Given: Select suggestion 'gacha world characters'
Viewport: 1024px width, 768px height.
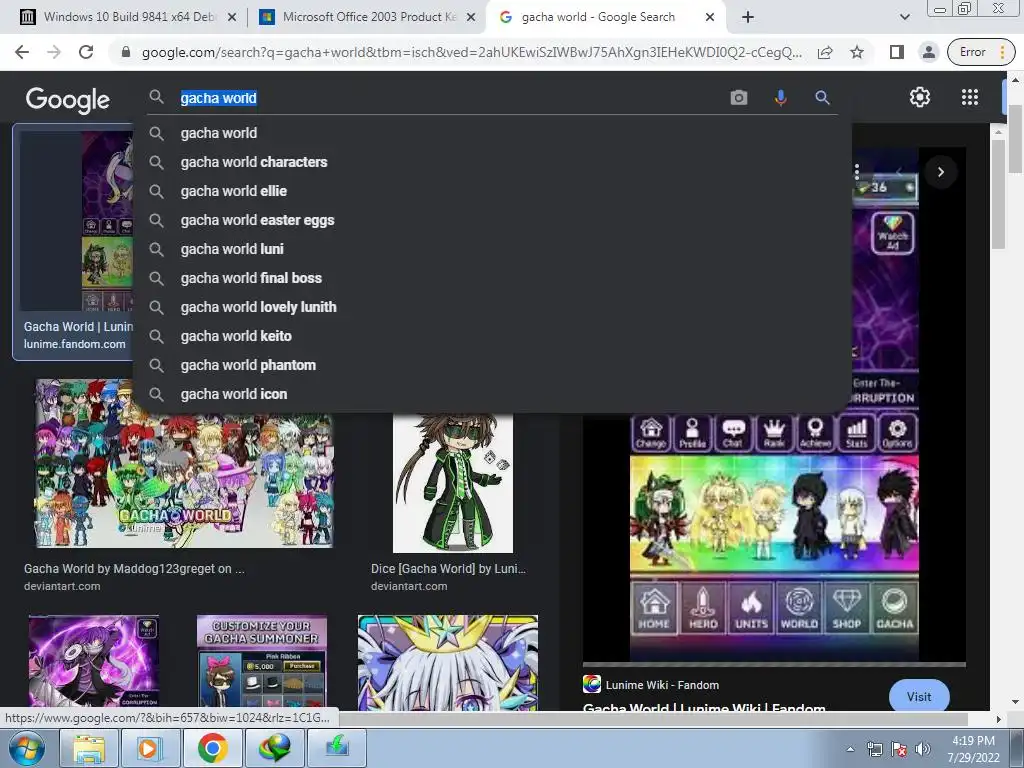Looking at the screenshot, I should (x=492, y=162).
